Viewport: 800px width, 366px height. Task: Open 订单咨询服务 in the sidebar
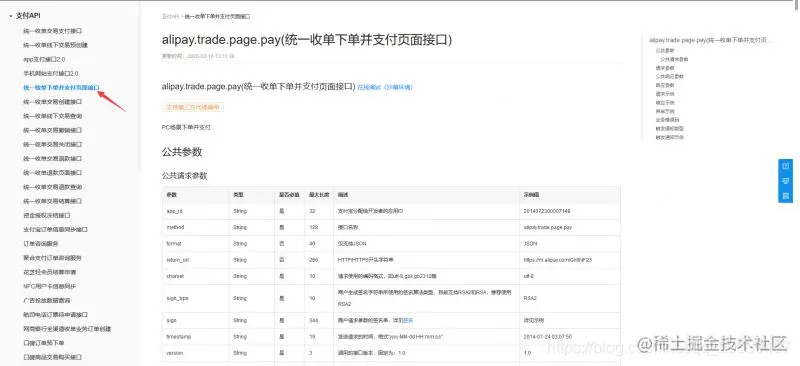click(41, 243)
